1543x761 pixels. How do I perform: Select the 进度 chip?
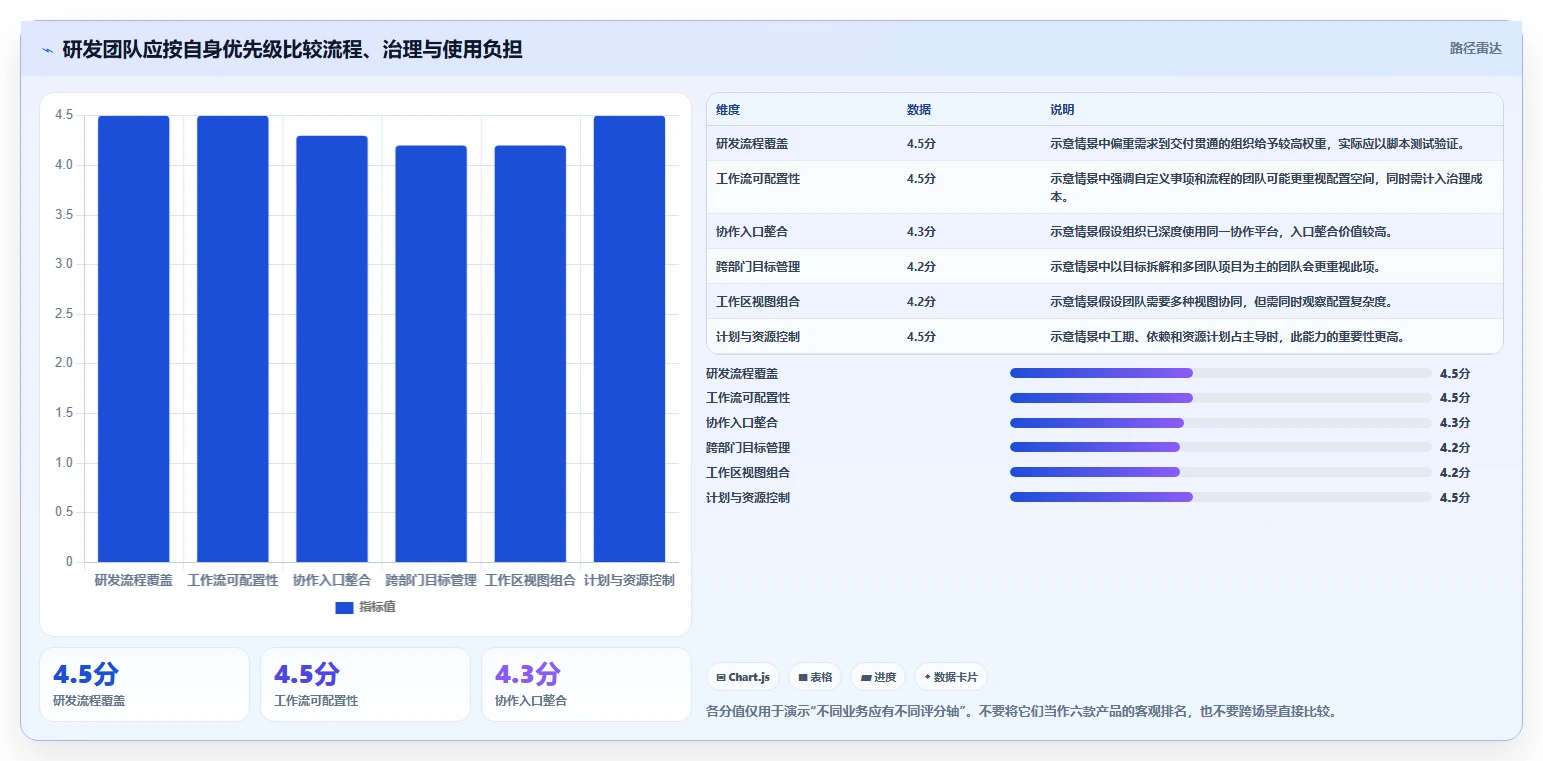click(x=878, y=677)
